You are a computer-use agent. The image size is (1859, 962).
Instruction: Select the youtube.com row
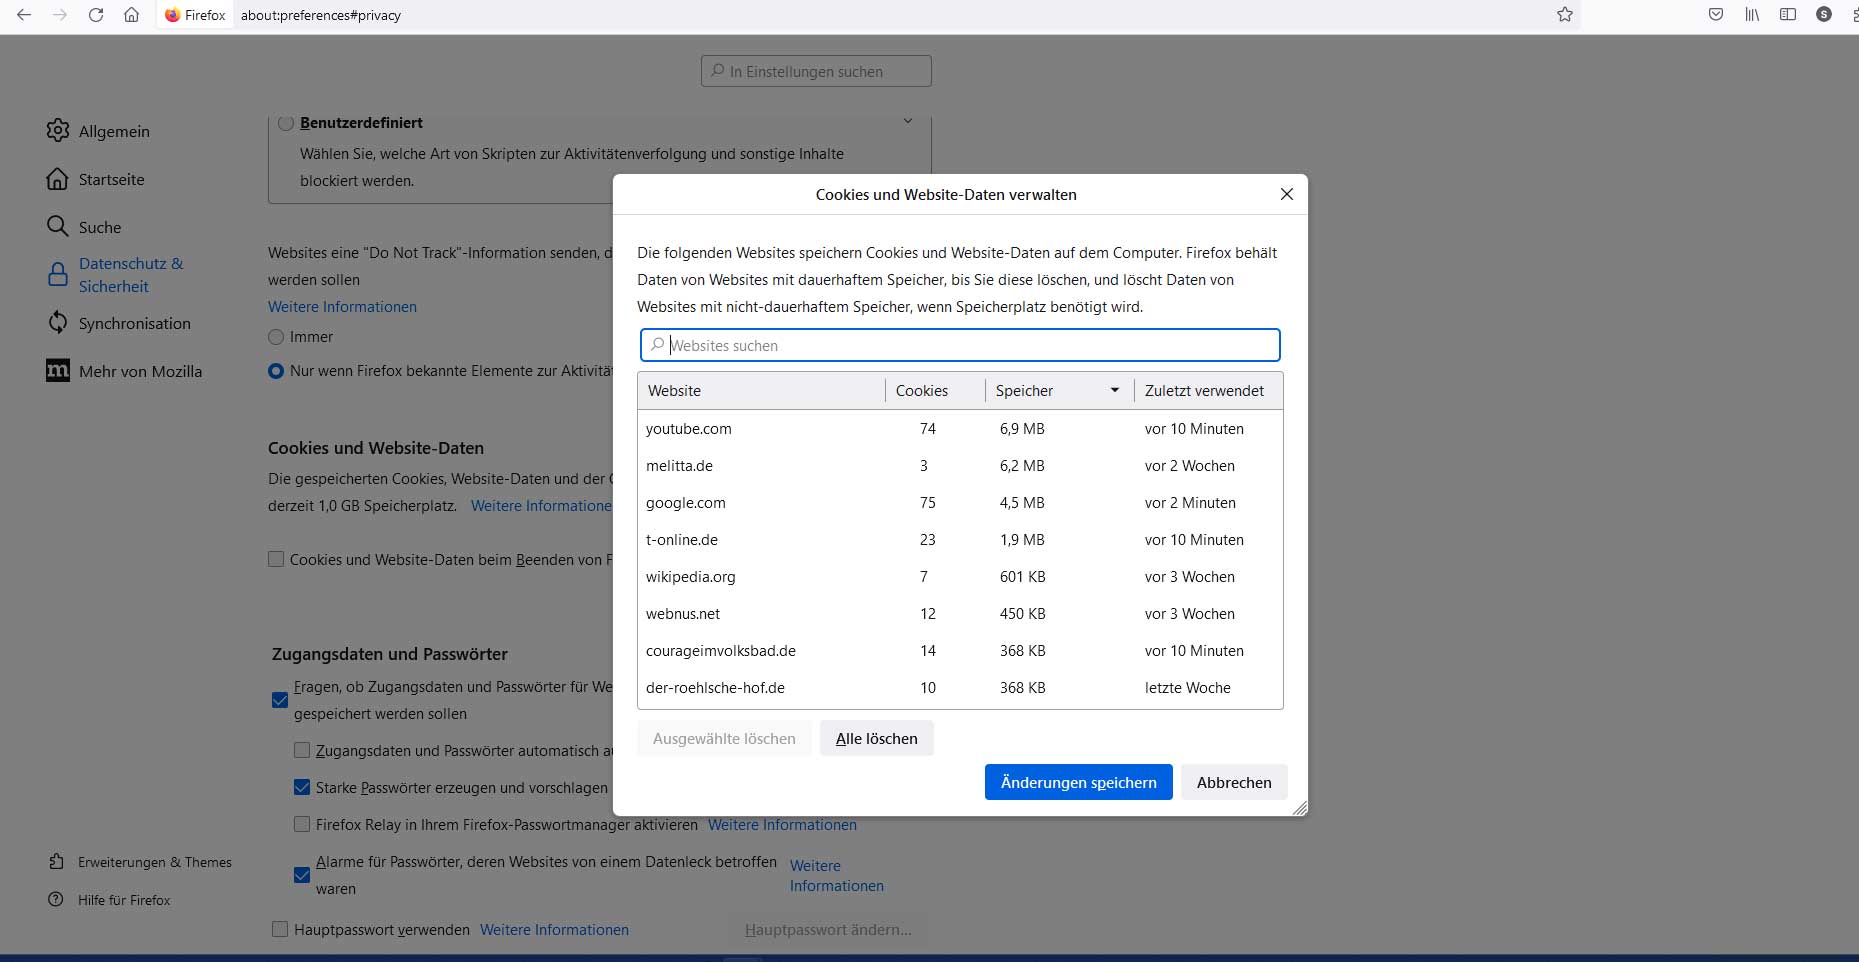pos(960,429)
